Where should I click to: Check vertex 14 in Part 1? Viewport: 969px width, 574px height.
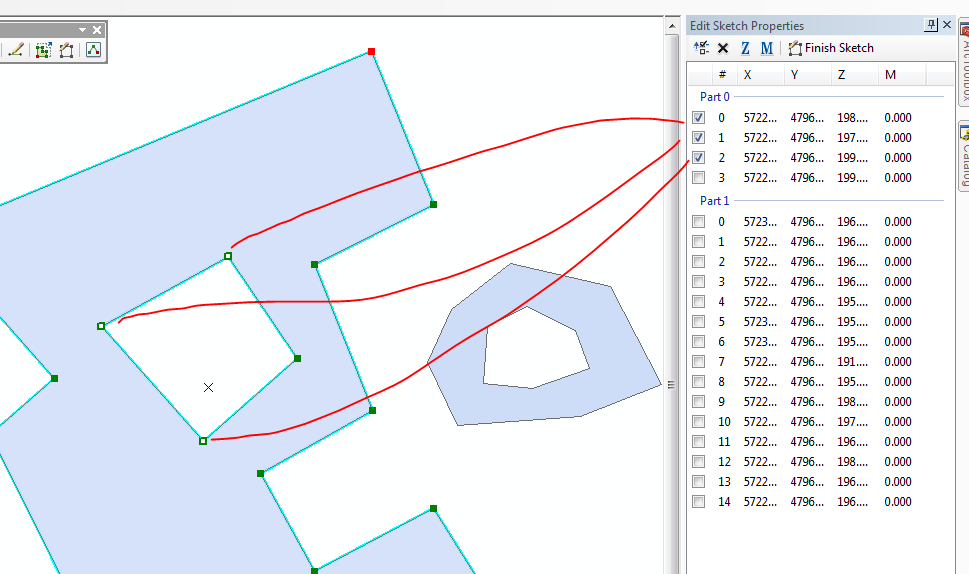[698, 502]
